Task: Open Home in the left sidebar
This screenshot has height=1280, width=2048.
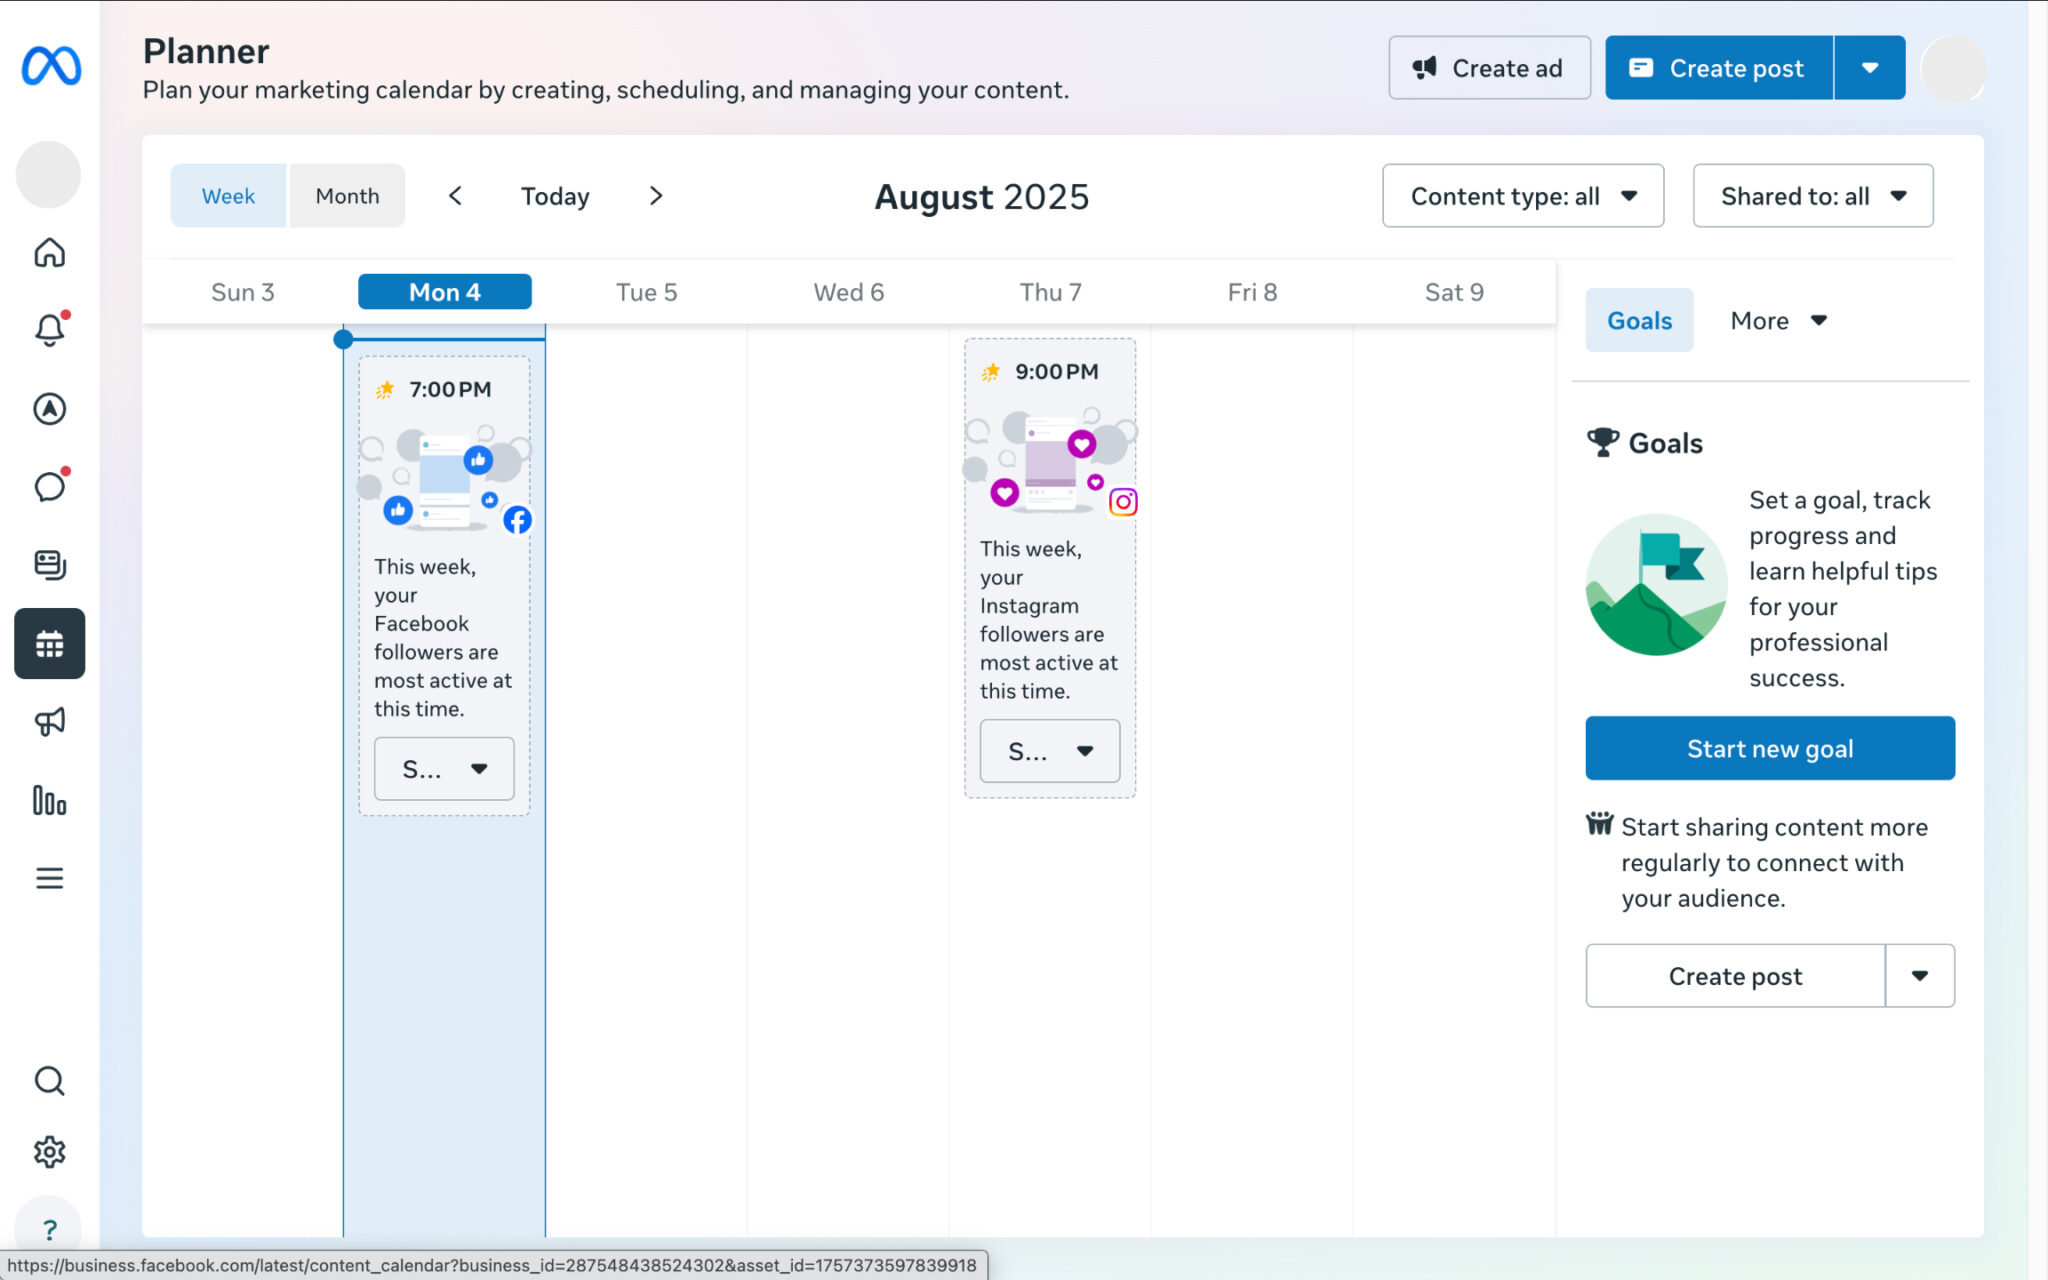Action: click(49, 253)
